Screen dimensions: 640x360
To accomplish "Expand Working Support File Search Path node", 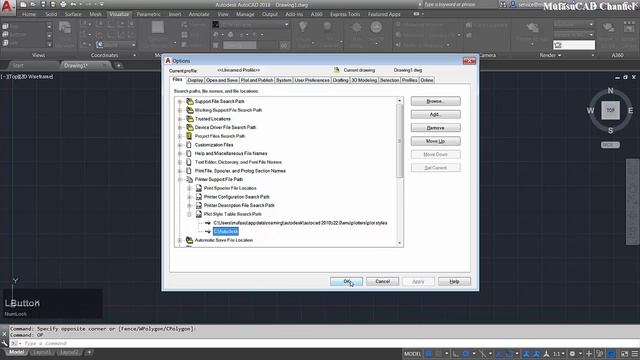I will [x=180, y=110].
